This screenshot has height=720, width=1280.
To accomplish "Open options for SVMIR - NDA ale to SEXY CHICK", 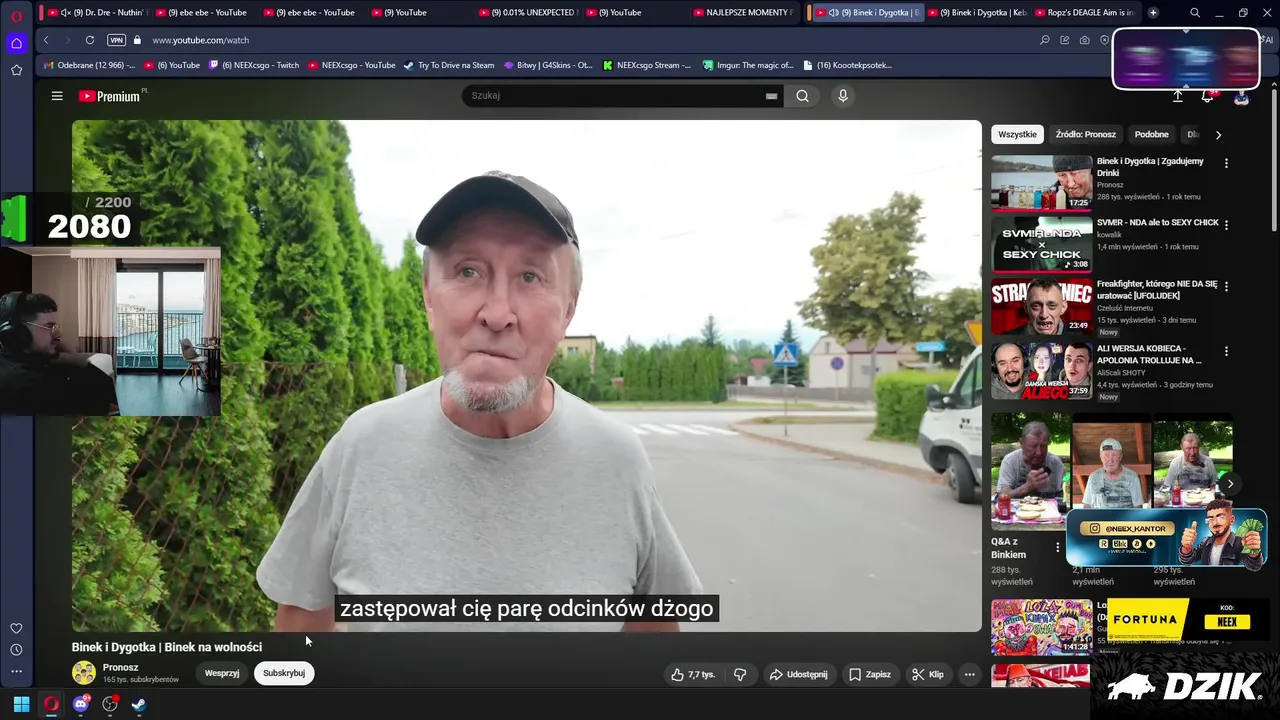I will 1226,225.
